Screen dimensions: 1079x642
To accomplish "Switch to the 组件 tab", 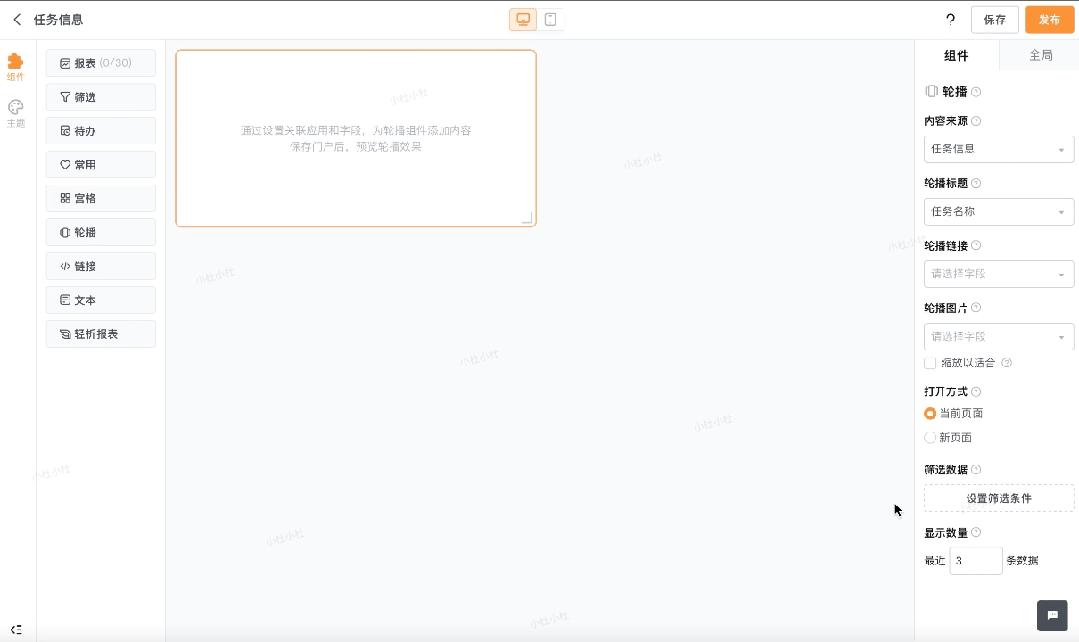I will pyautogui.click(x=956, y=55).
